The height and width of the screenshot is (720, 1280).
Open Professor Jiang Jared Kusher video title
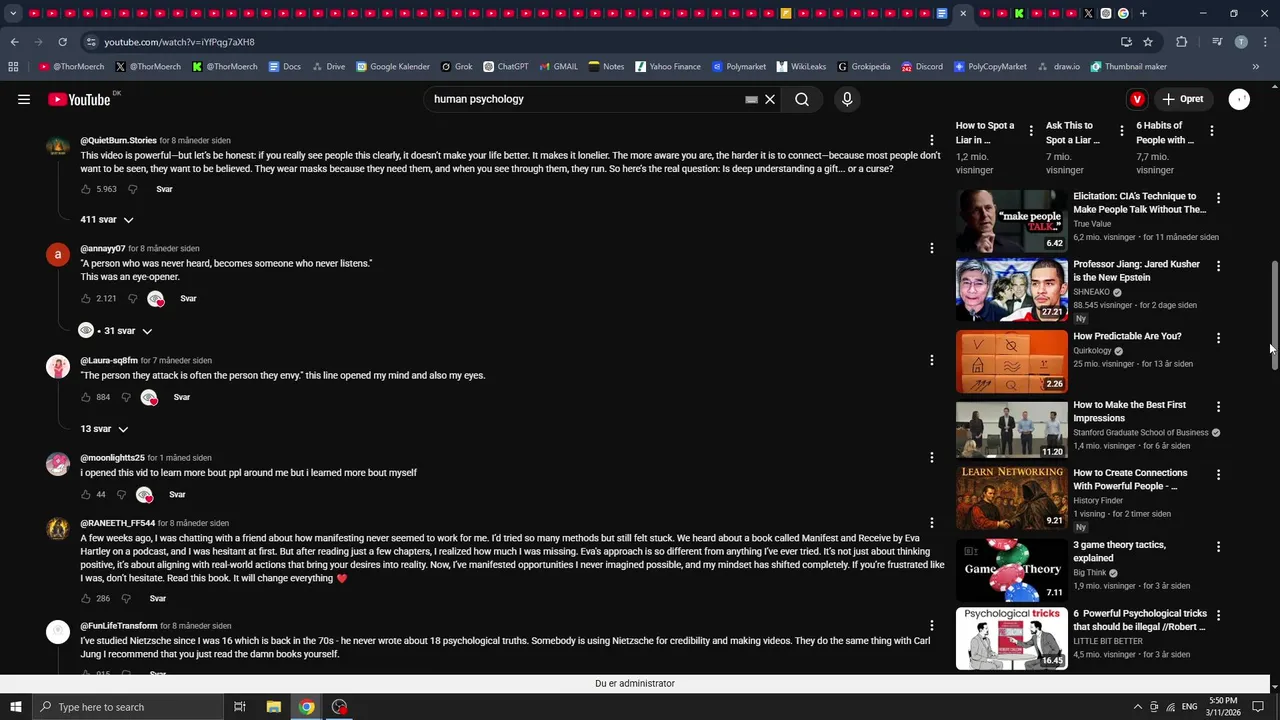1136,271
